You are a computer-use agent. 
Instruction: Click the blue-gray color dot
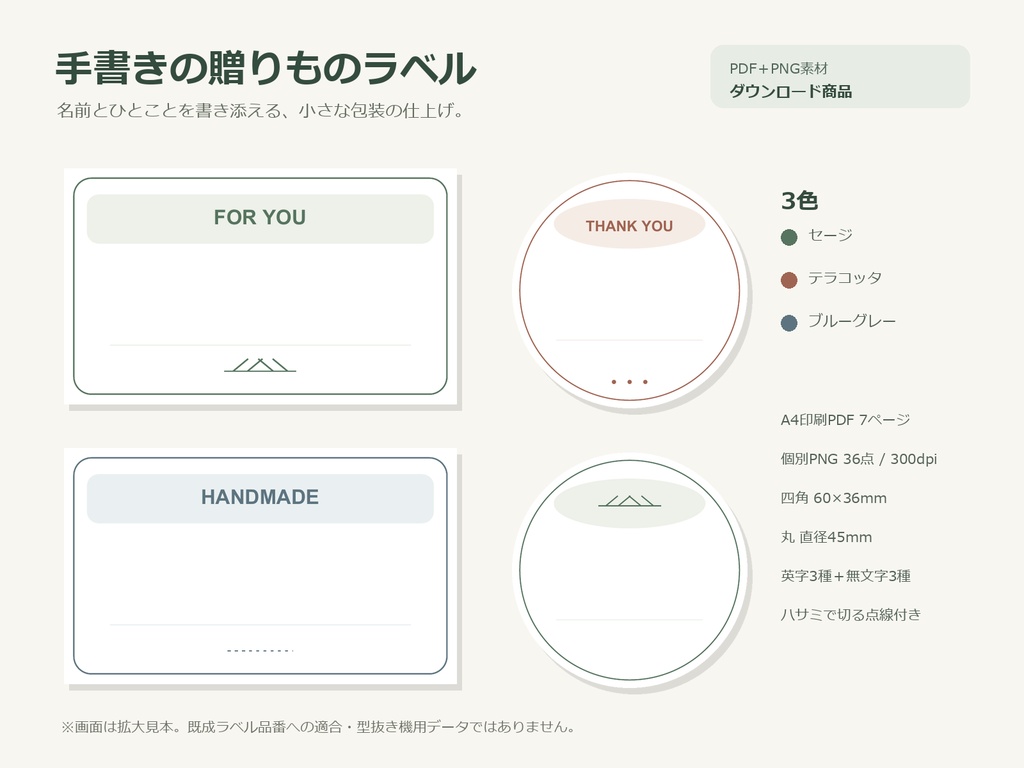[x=789, y=323]
